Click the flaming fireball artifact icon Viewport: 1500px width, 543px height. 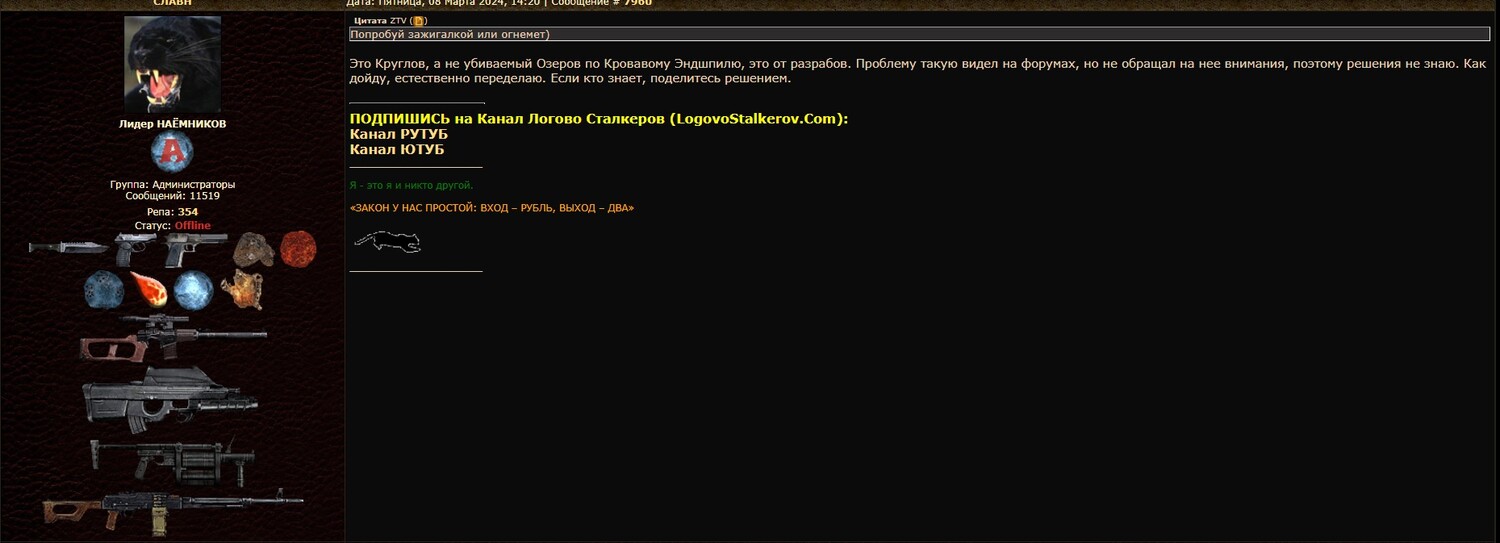click(x=149, y=289)
